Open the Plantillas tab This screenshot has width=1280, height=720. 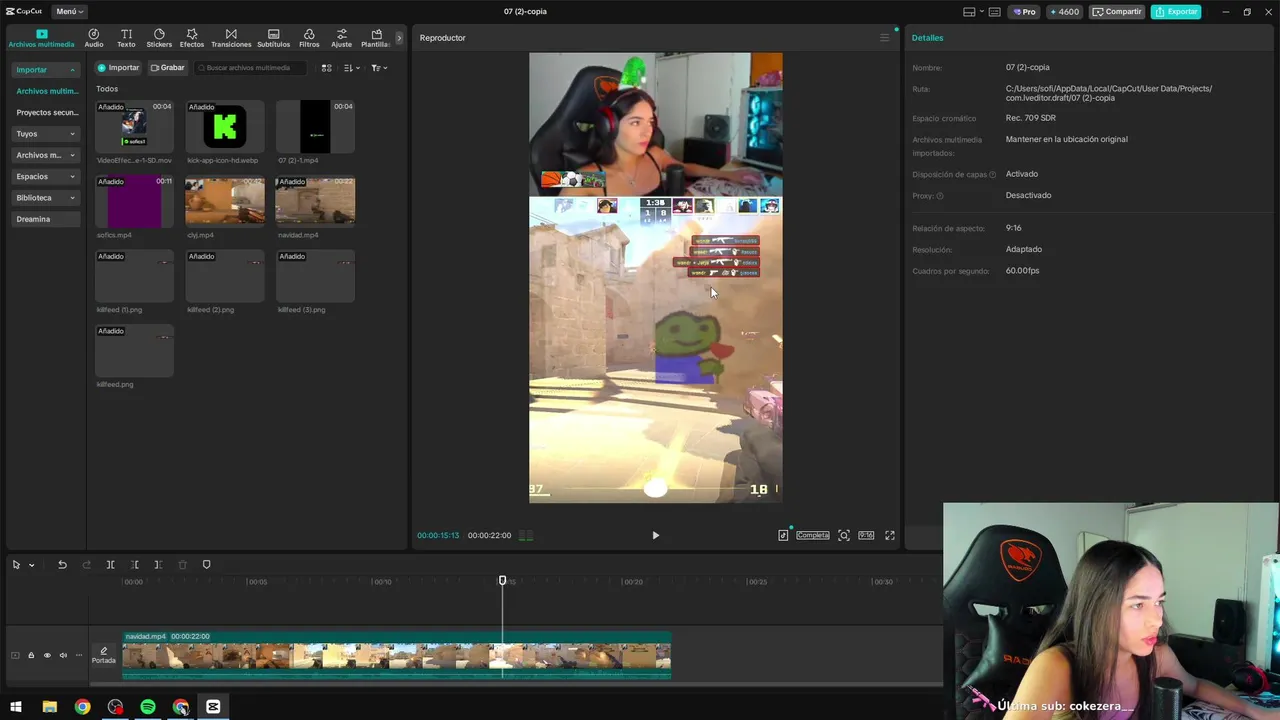[376, 38]
